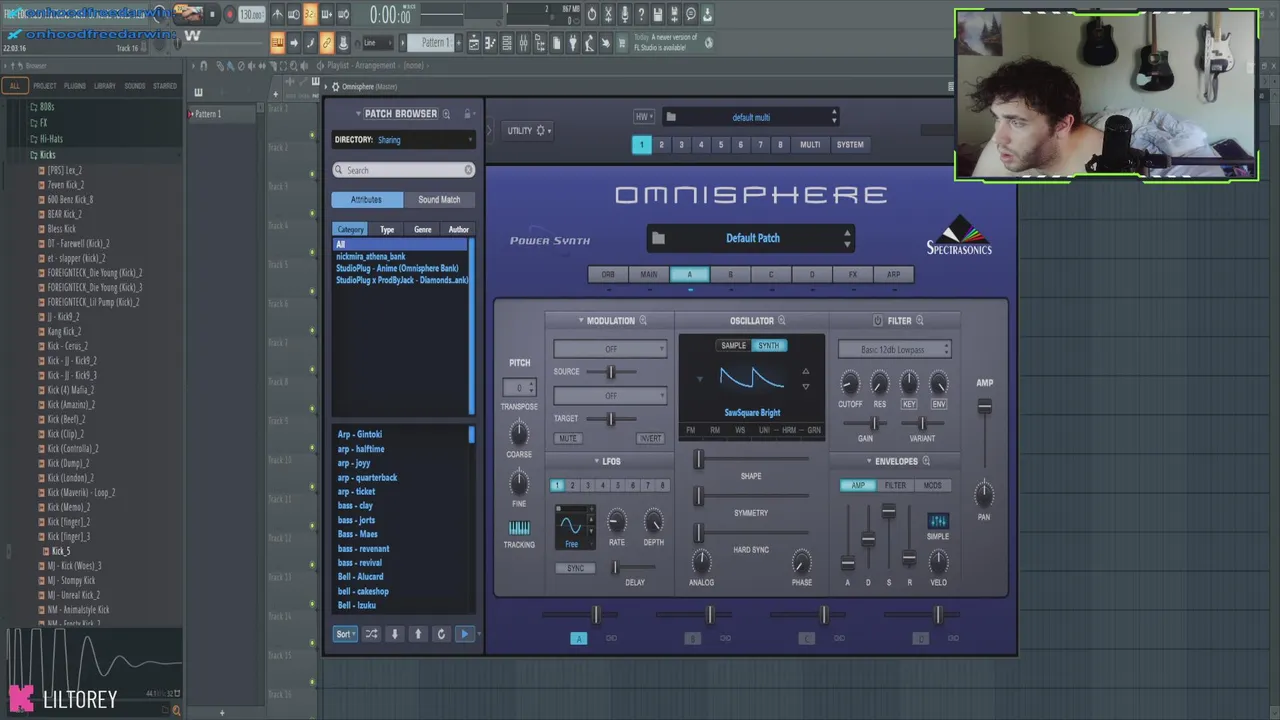This screenshot has width=1280, height=720.
Task: Clear the patch search field
Action: 468,170
